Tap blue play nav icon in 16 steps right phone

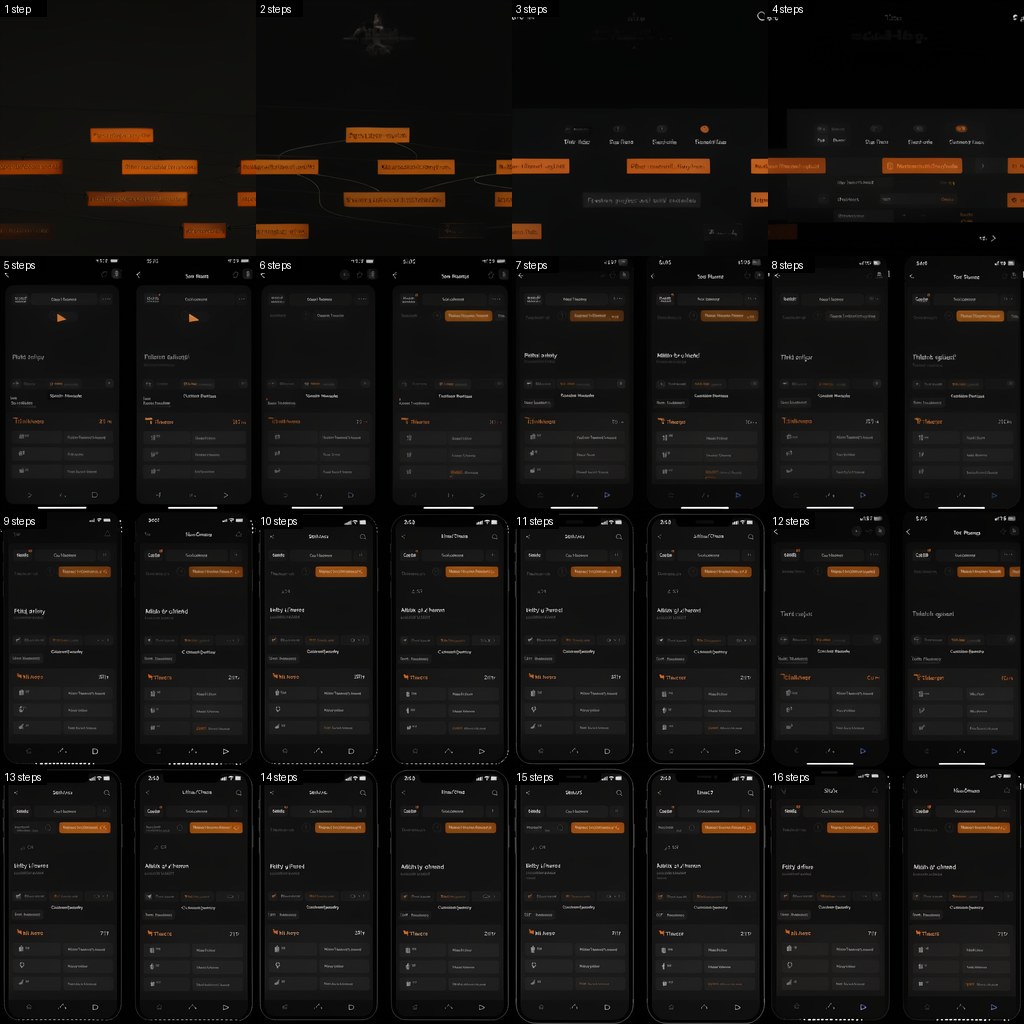pos(994,1007)
